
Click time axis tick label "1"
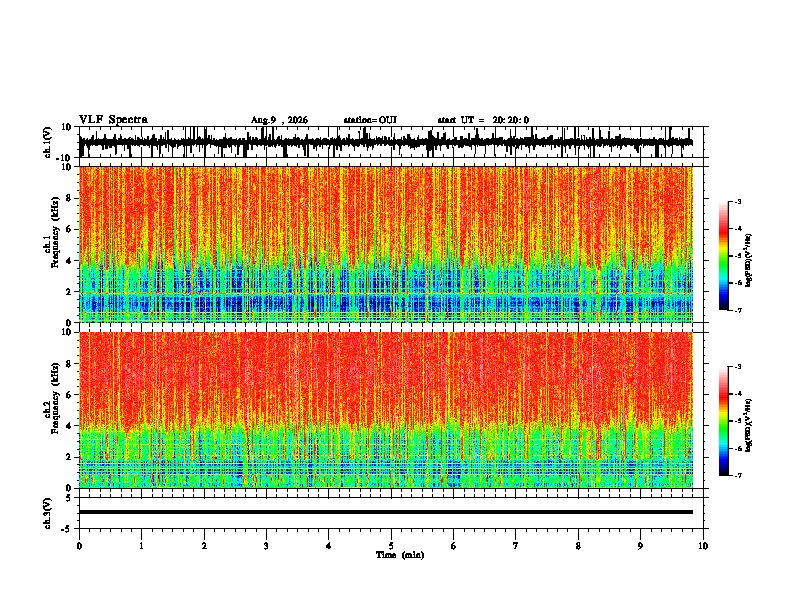click(x=141, y=546)
